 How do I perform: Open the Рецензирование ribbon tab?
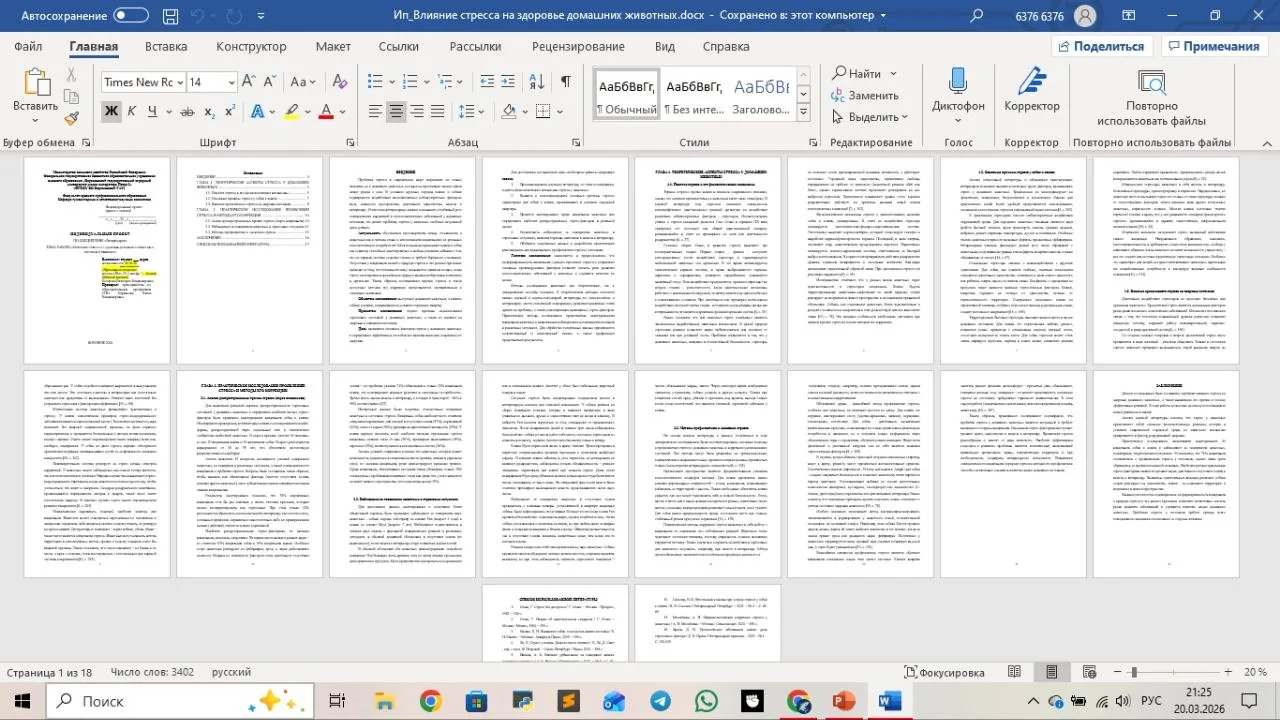coord(578,46)
